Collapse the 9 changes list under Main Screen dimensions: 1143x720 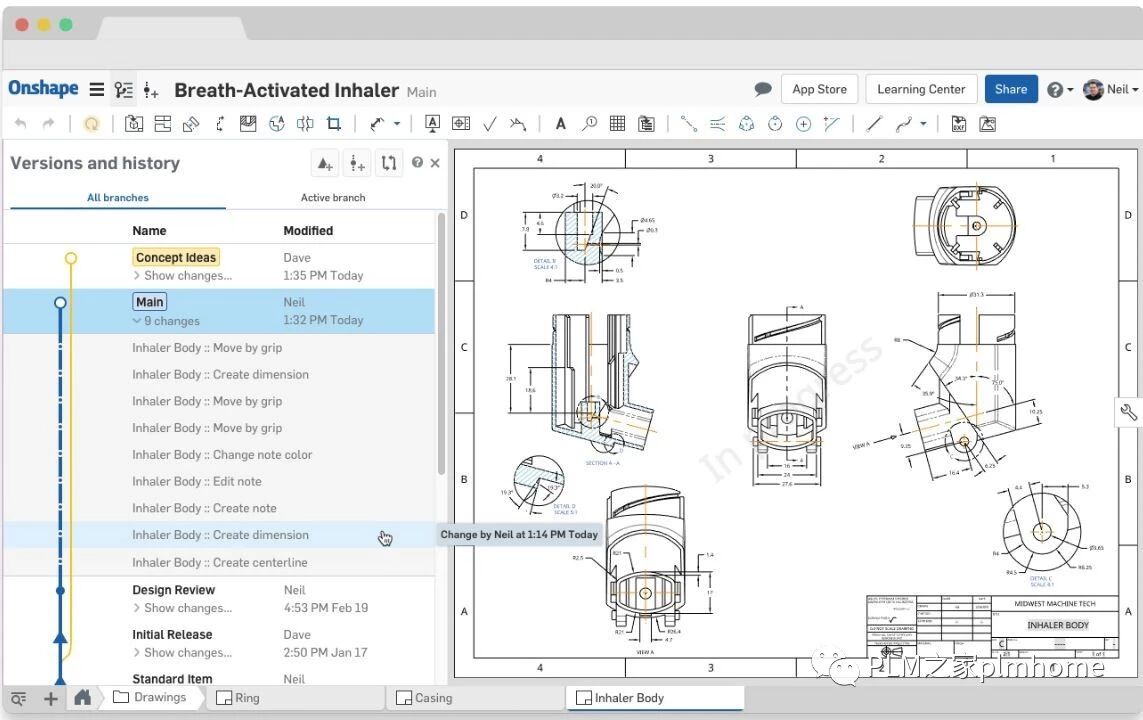(165, 321)
